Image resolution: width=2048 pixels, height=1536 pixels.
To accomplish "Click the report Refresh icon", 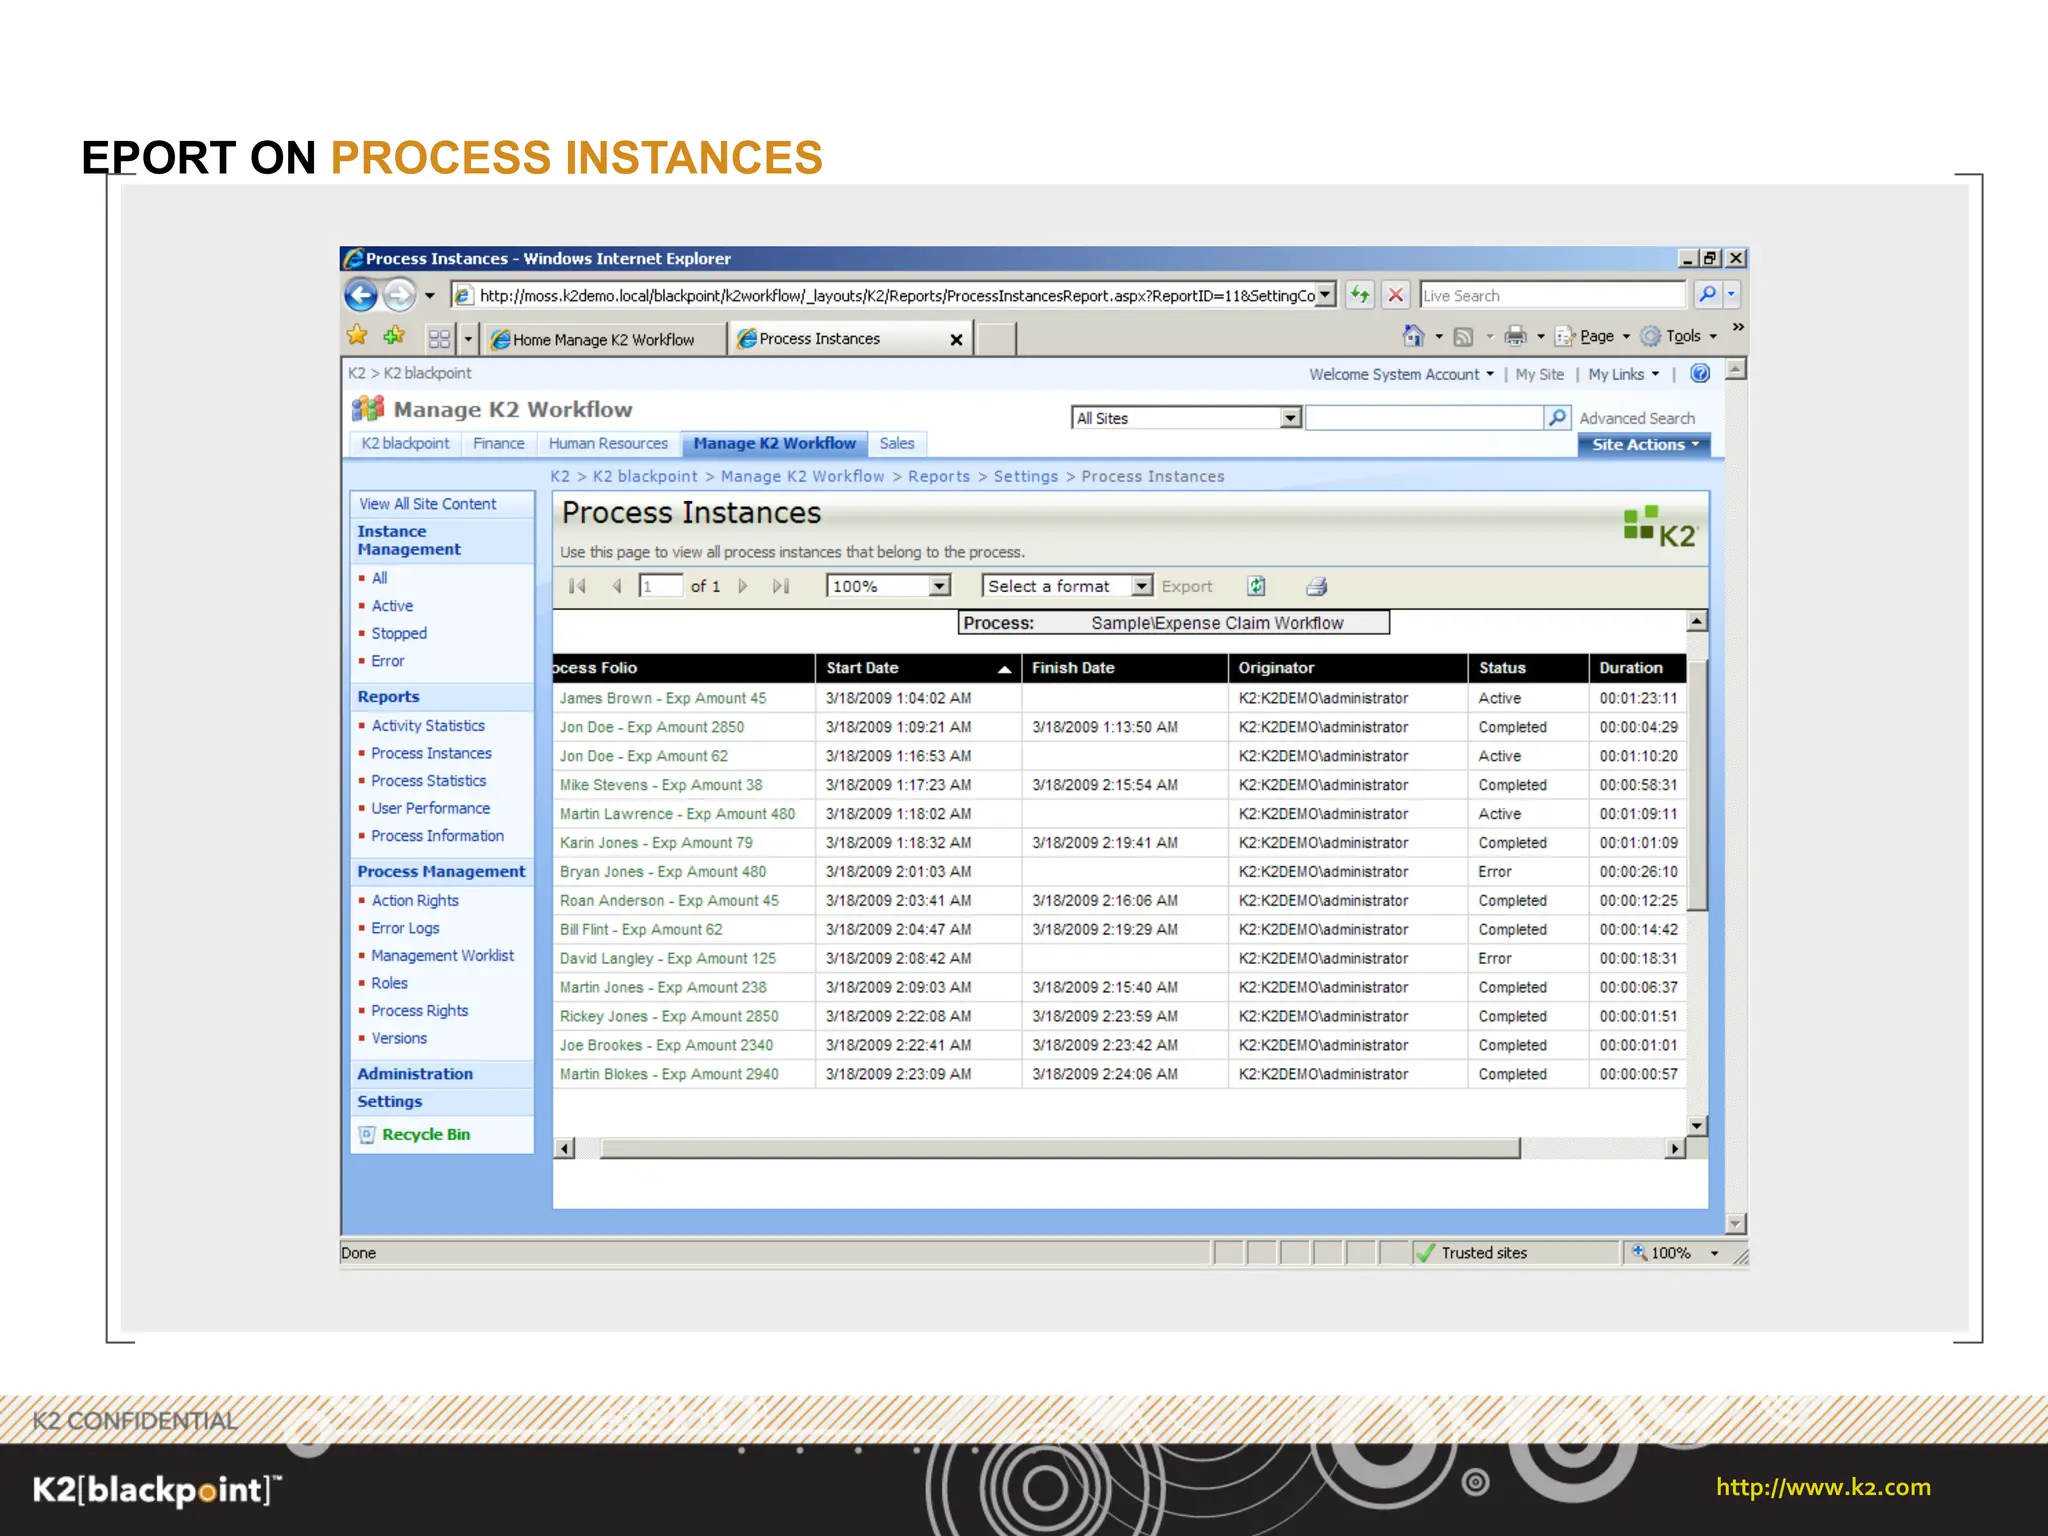I will [1257, 586].
